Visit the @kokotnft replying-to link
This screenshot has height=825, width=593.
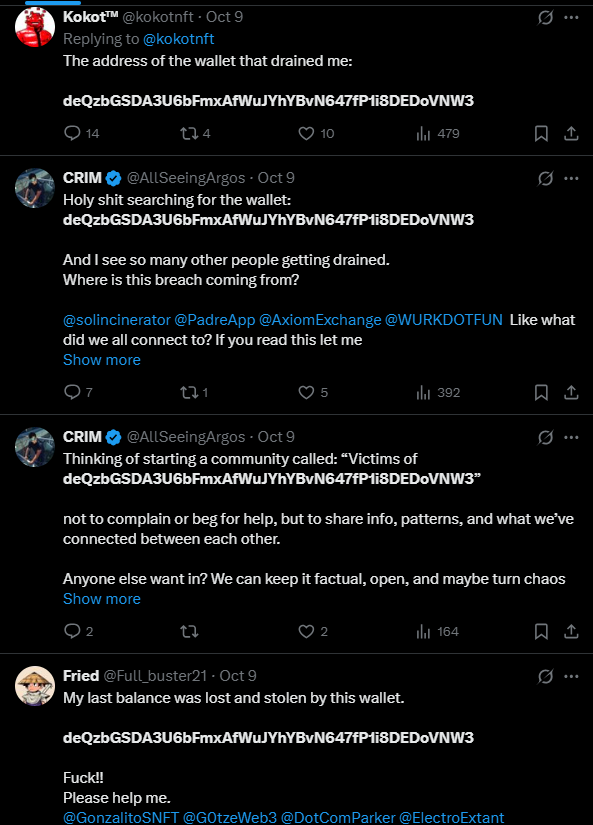coord(178,39)
